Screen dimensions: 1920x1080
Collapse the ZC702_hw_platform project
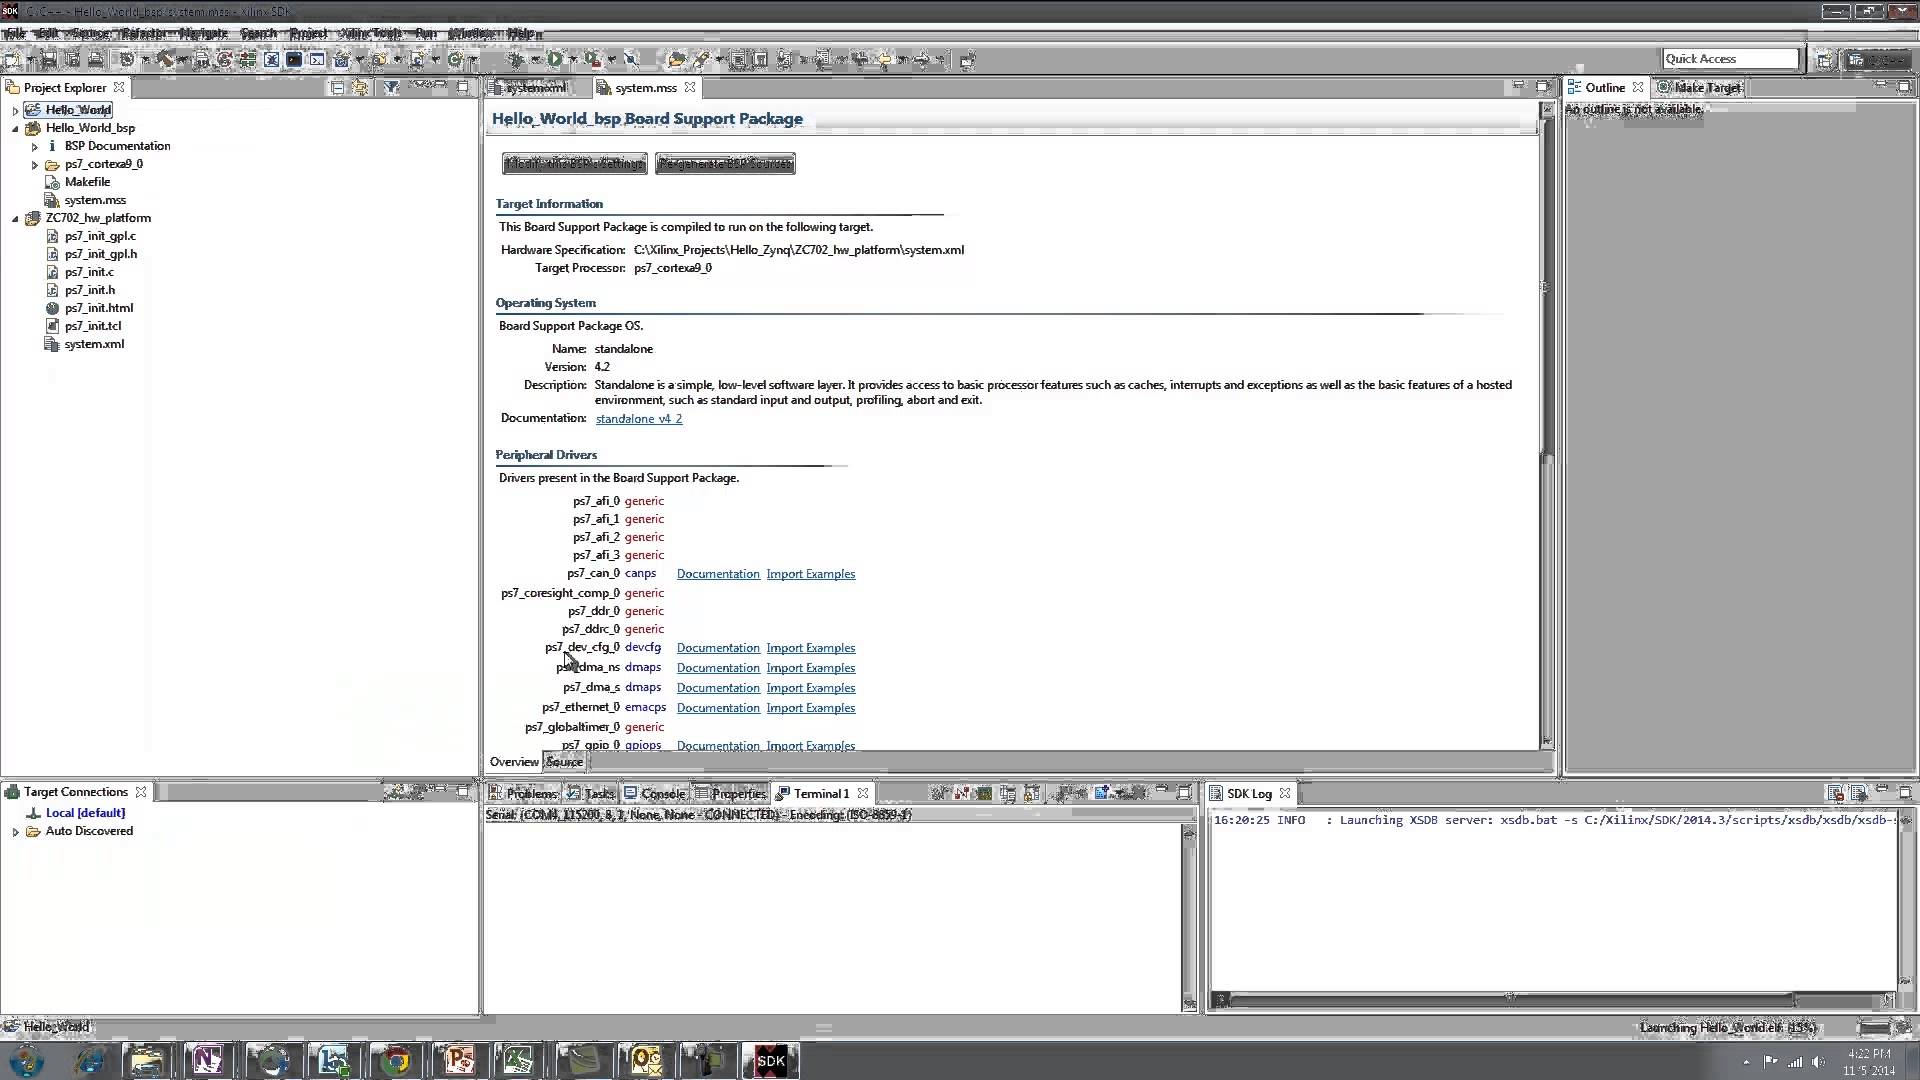(x=15, y=218)
